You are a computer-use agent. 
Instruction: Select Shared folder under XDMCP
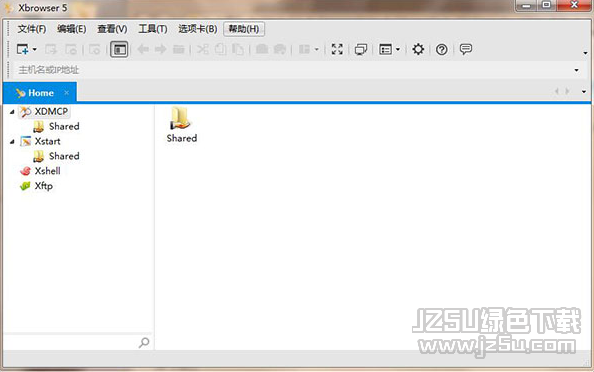[x=56, y=126]
